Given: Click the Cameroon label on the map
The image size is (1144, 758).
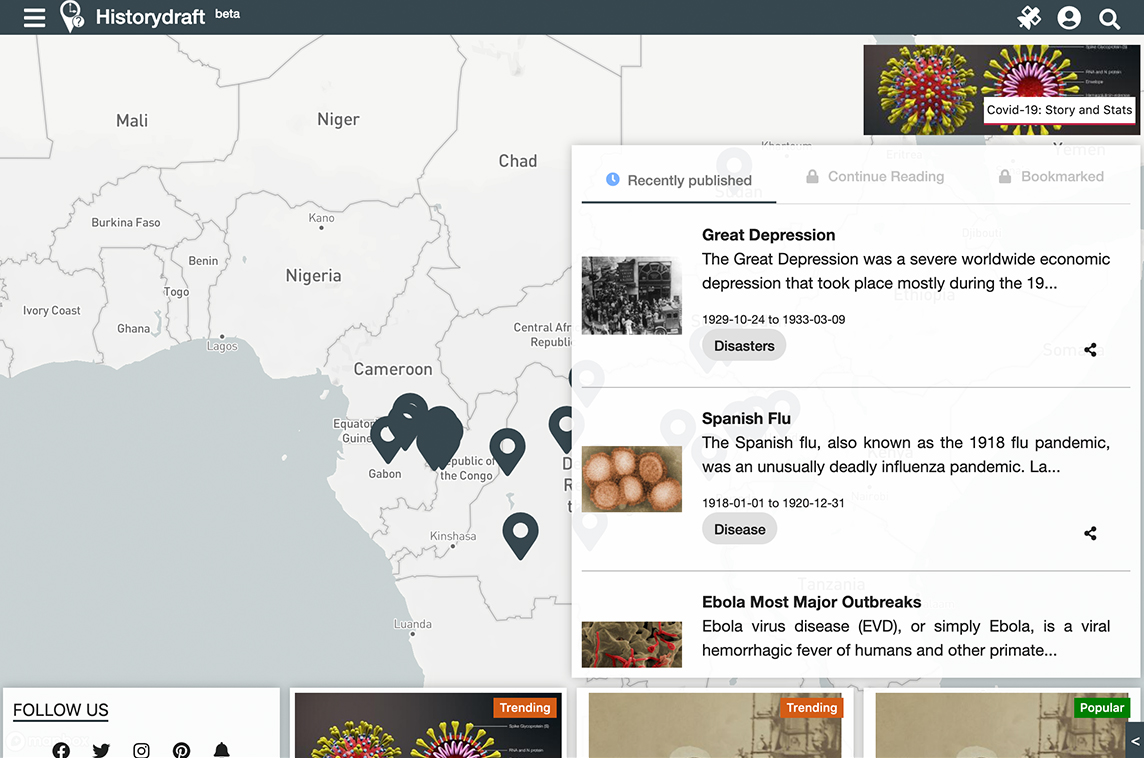Looking at the screenshot, I should click(x=393, y=369).
